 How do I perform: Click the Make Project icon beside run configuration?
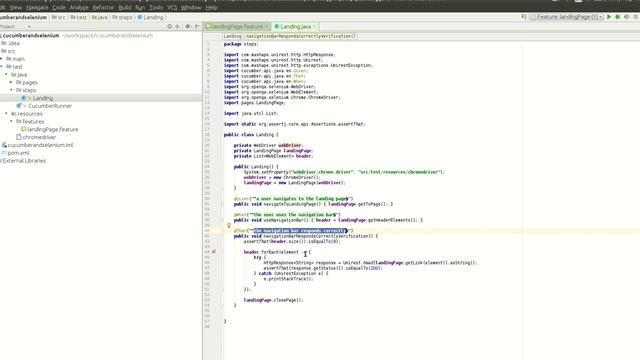tap(524, 17)
